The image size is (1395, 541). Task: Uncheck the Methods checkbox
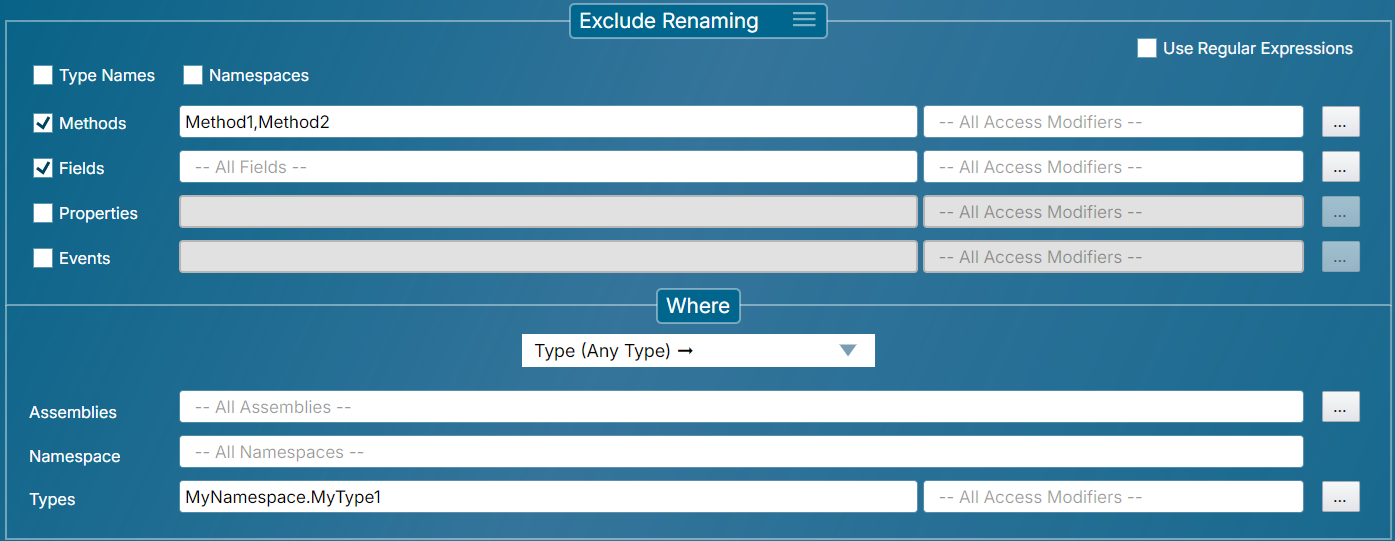click(43, 123)
